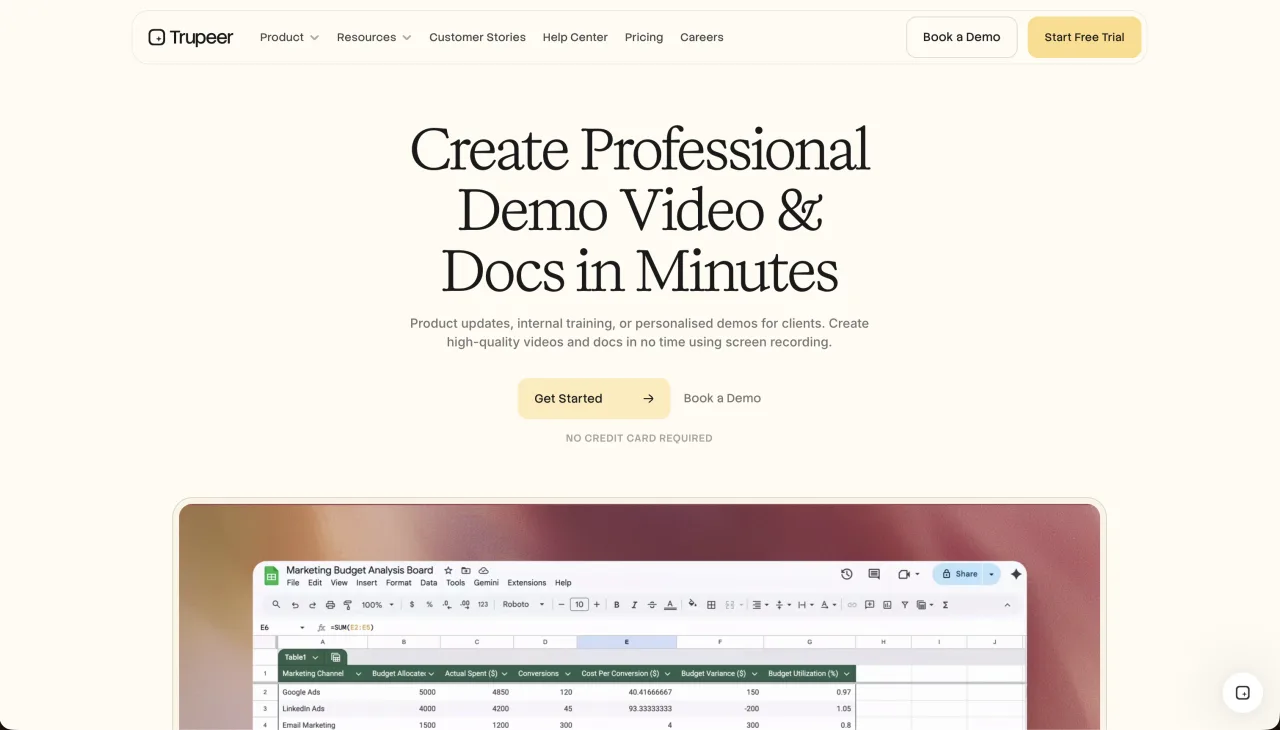Click the undo arrow in the Sheets toolbar
Viewport: 1280px width, 730px height.
click(x=295, y=605)
